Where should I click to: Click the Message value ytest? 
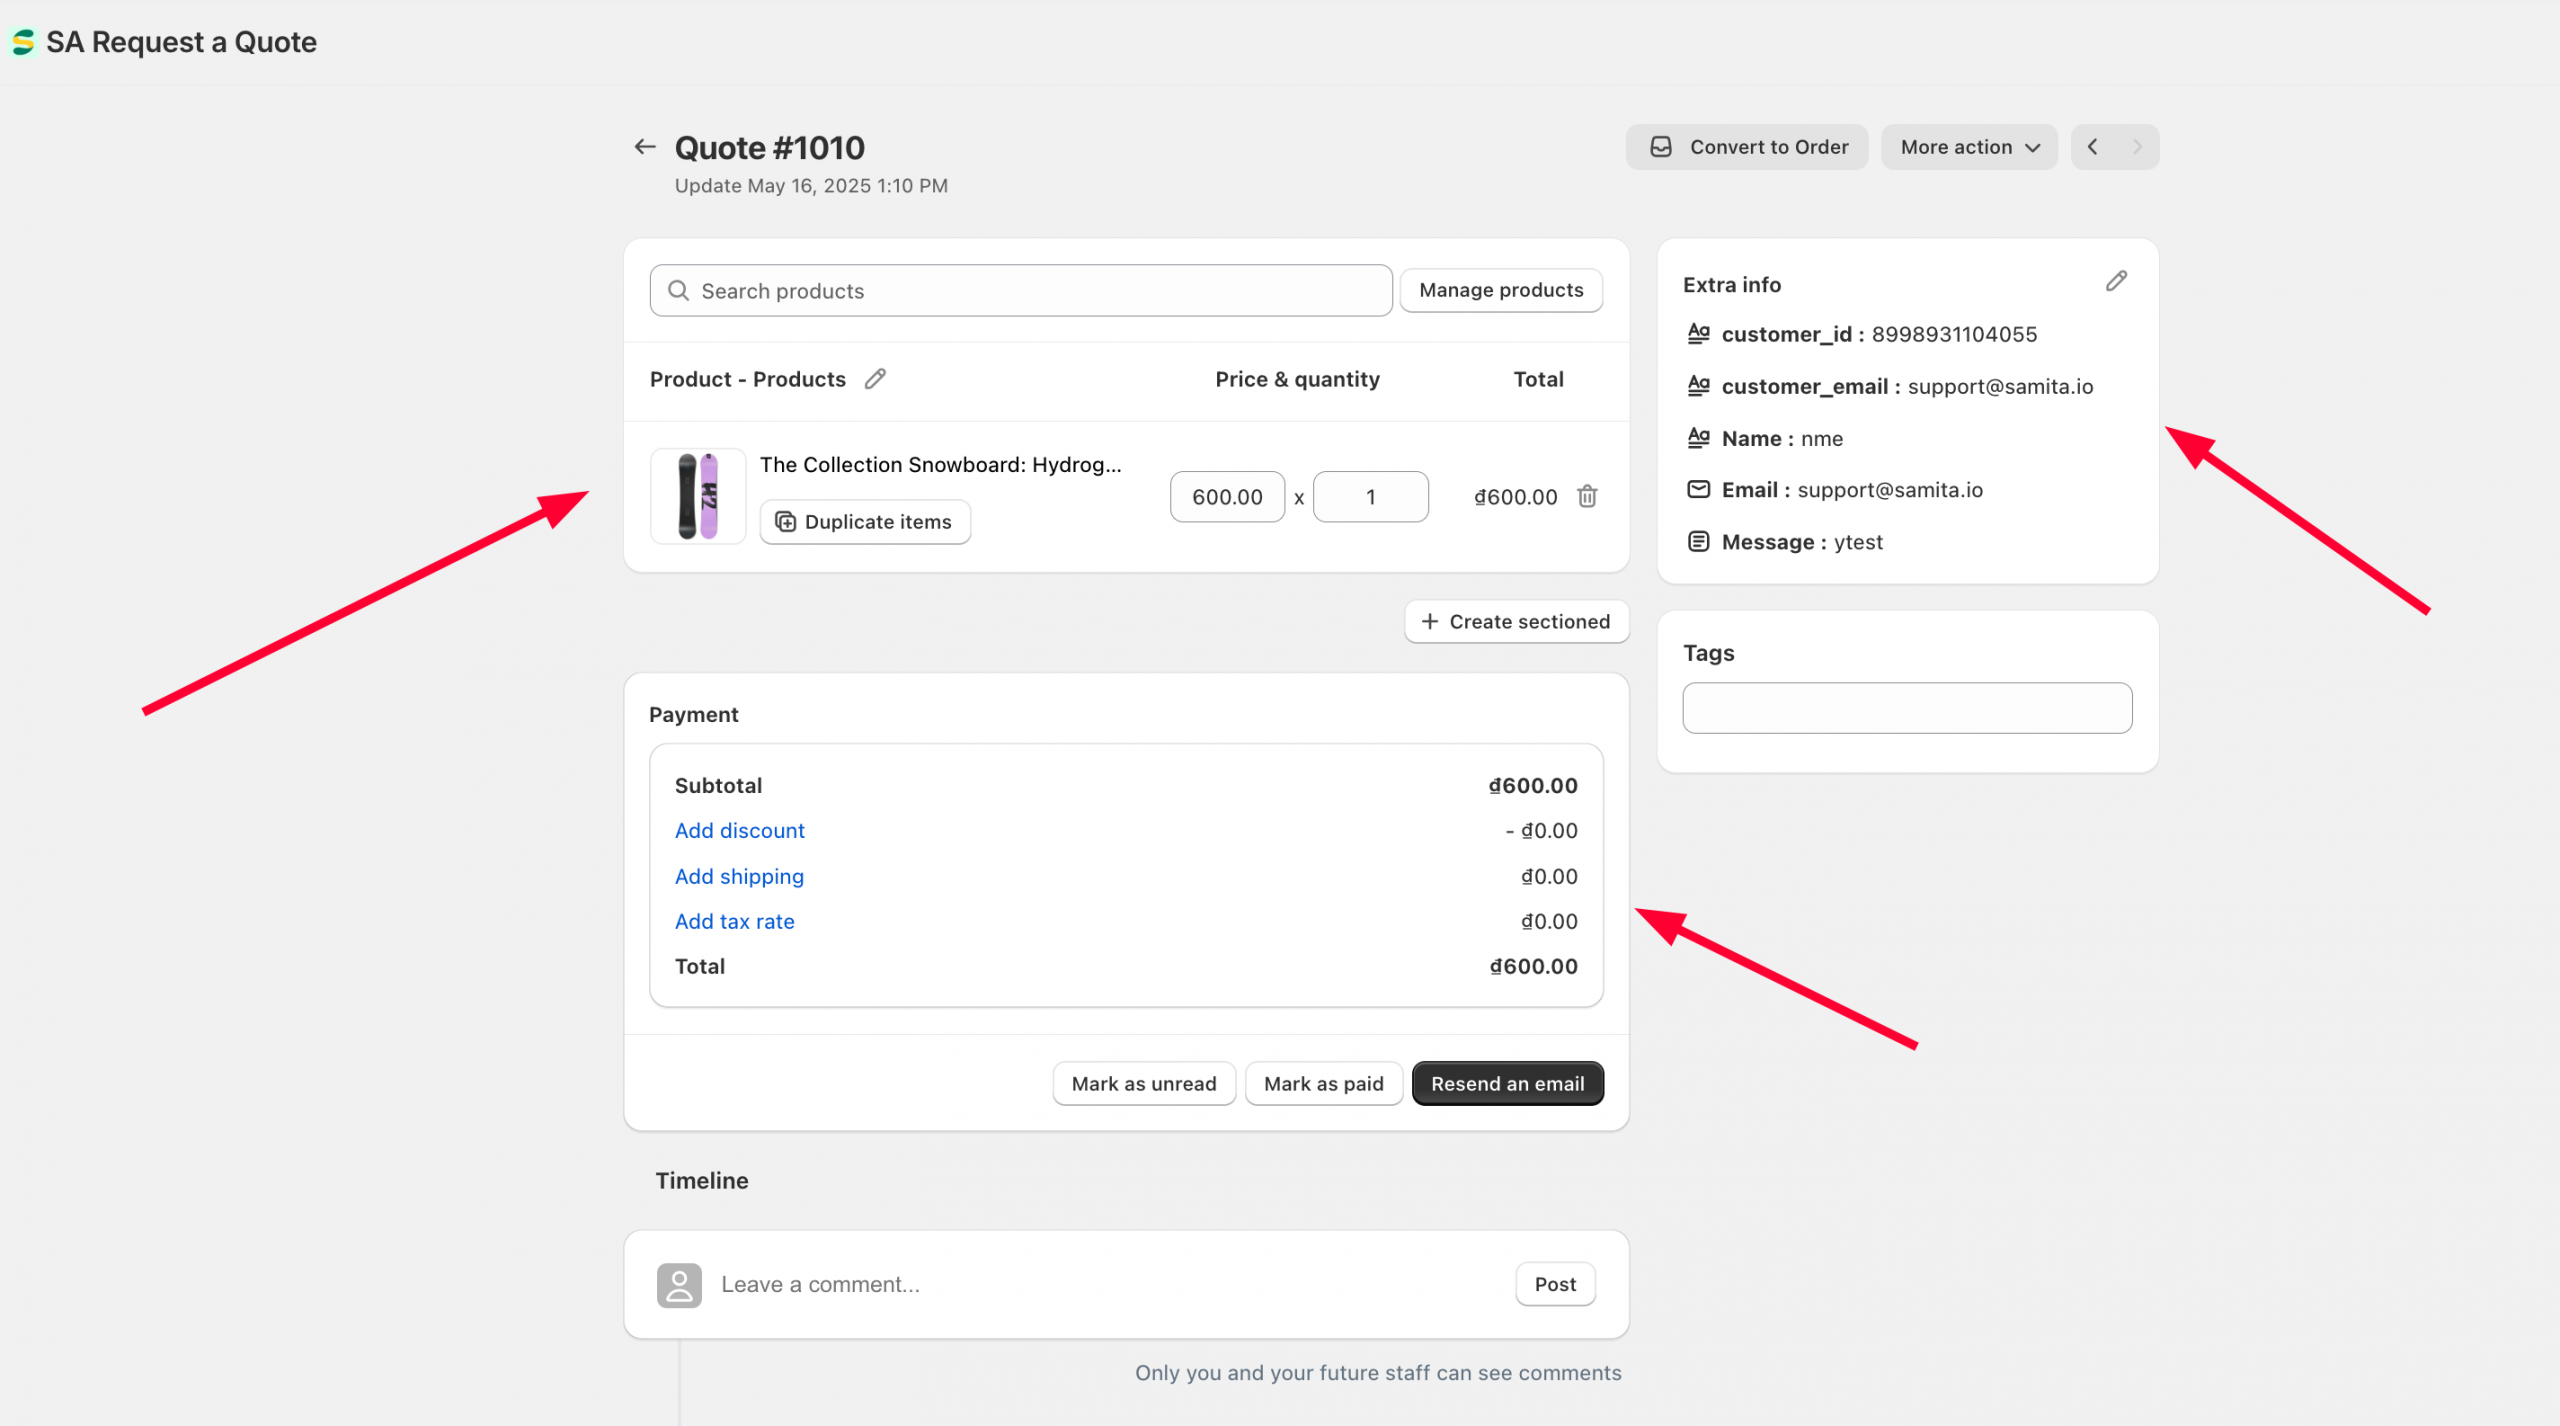1858,542
